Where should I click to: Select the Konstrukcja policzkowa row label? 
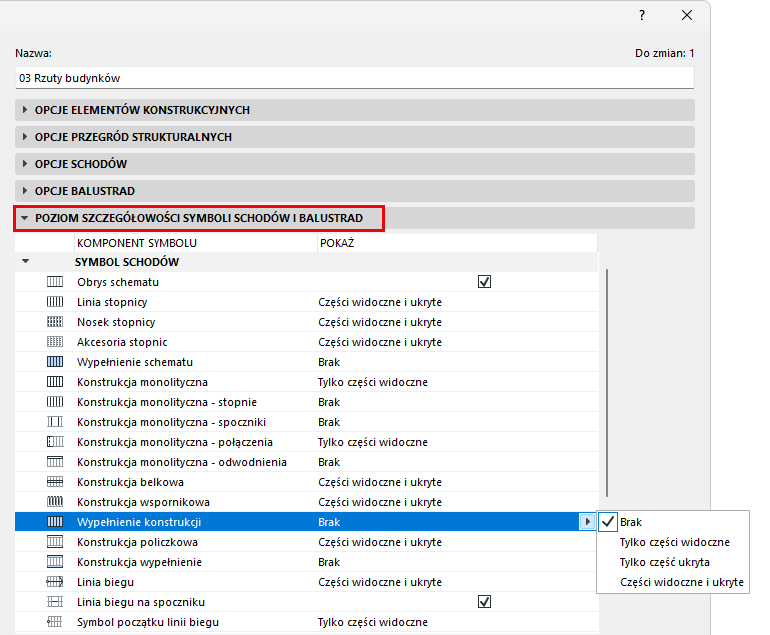click(x=137, y=542)
